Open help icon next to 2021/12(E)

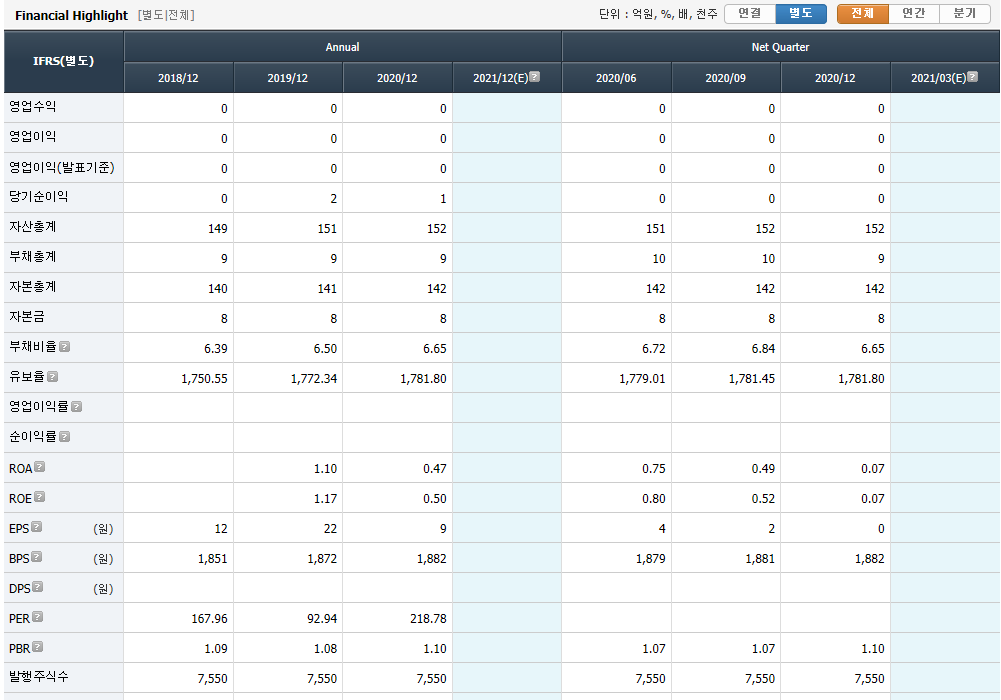(535, 77)
